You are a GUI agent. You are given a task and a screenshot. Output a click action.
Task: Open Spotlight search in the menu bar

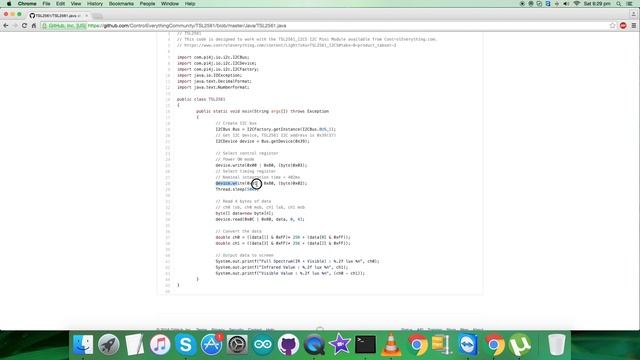coord(619,4)
